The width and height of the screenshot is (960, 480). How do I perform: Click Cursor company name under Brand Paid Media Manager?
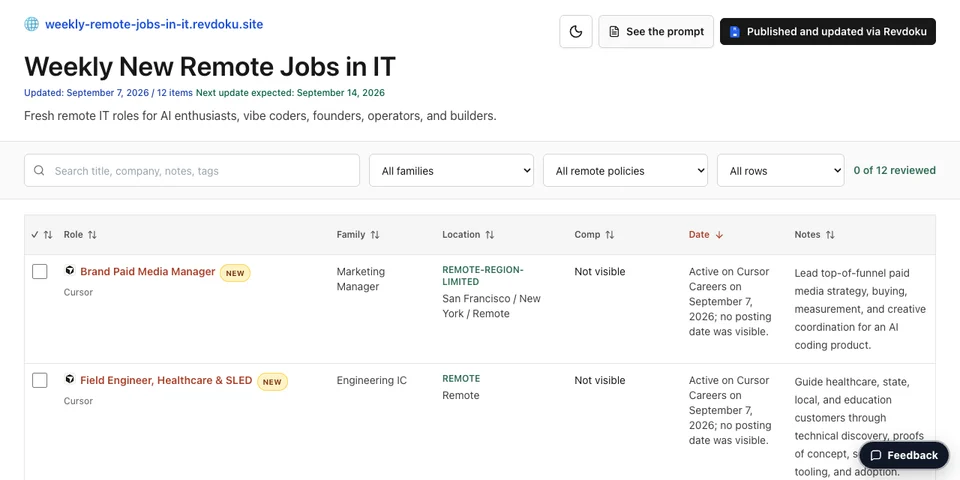pos(78,292)
